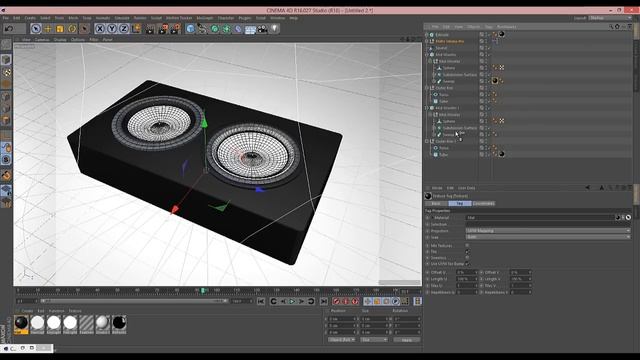The height and width of the screenshot is (360, 640).
Task: Collapse the Outer Rim 1 group
Action: [x=427, y=141]
